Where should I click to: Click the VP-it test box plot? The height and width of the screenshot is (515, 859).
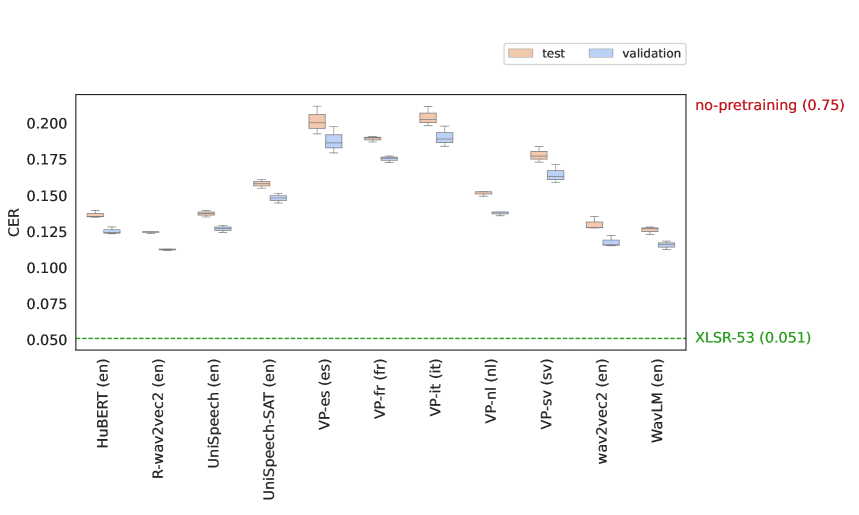[x=428, y=118]
